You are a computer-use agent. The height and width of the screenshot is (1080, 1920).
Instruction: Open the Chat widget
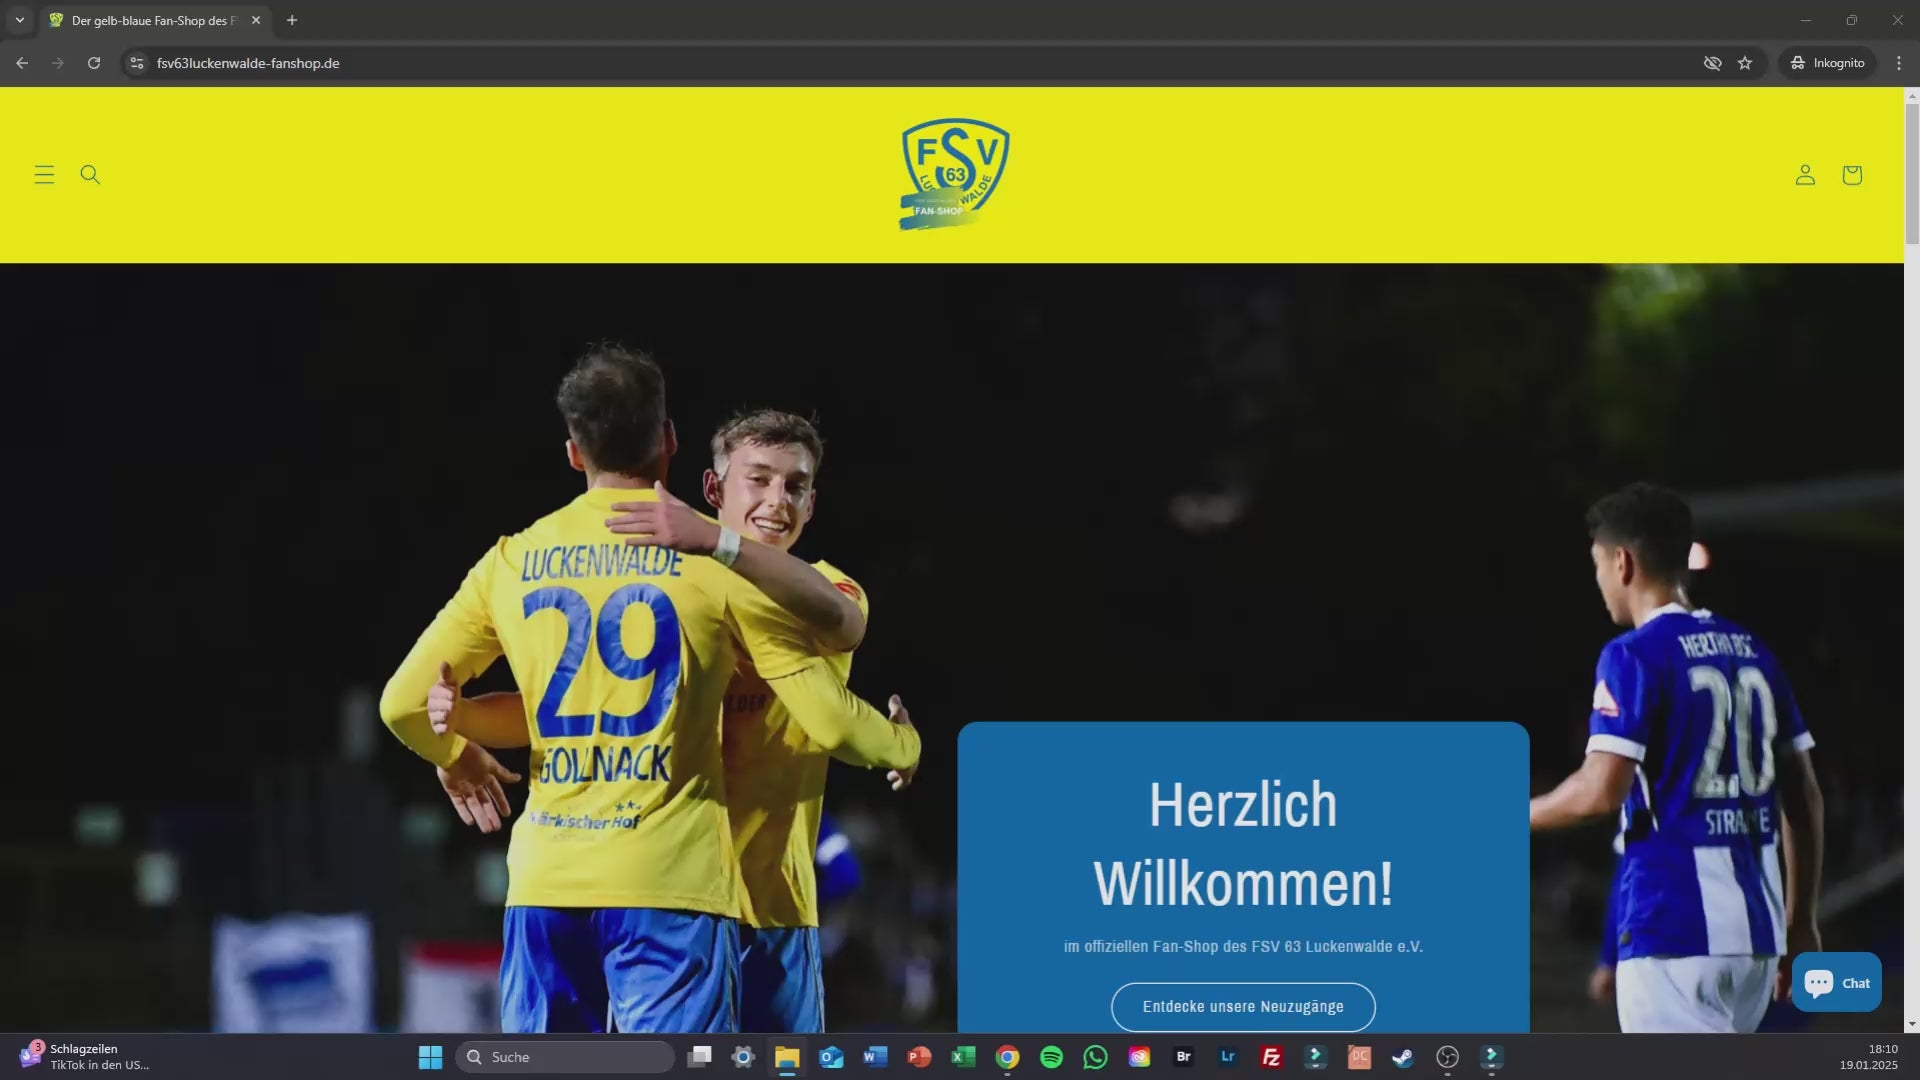coord(1837,983)
